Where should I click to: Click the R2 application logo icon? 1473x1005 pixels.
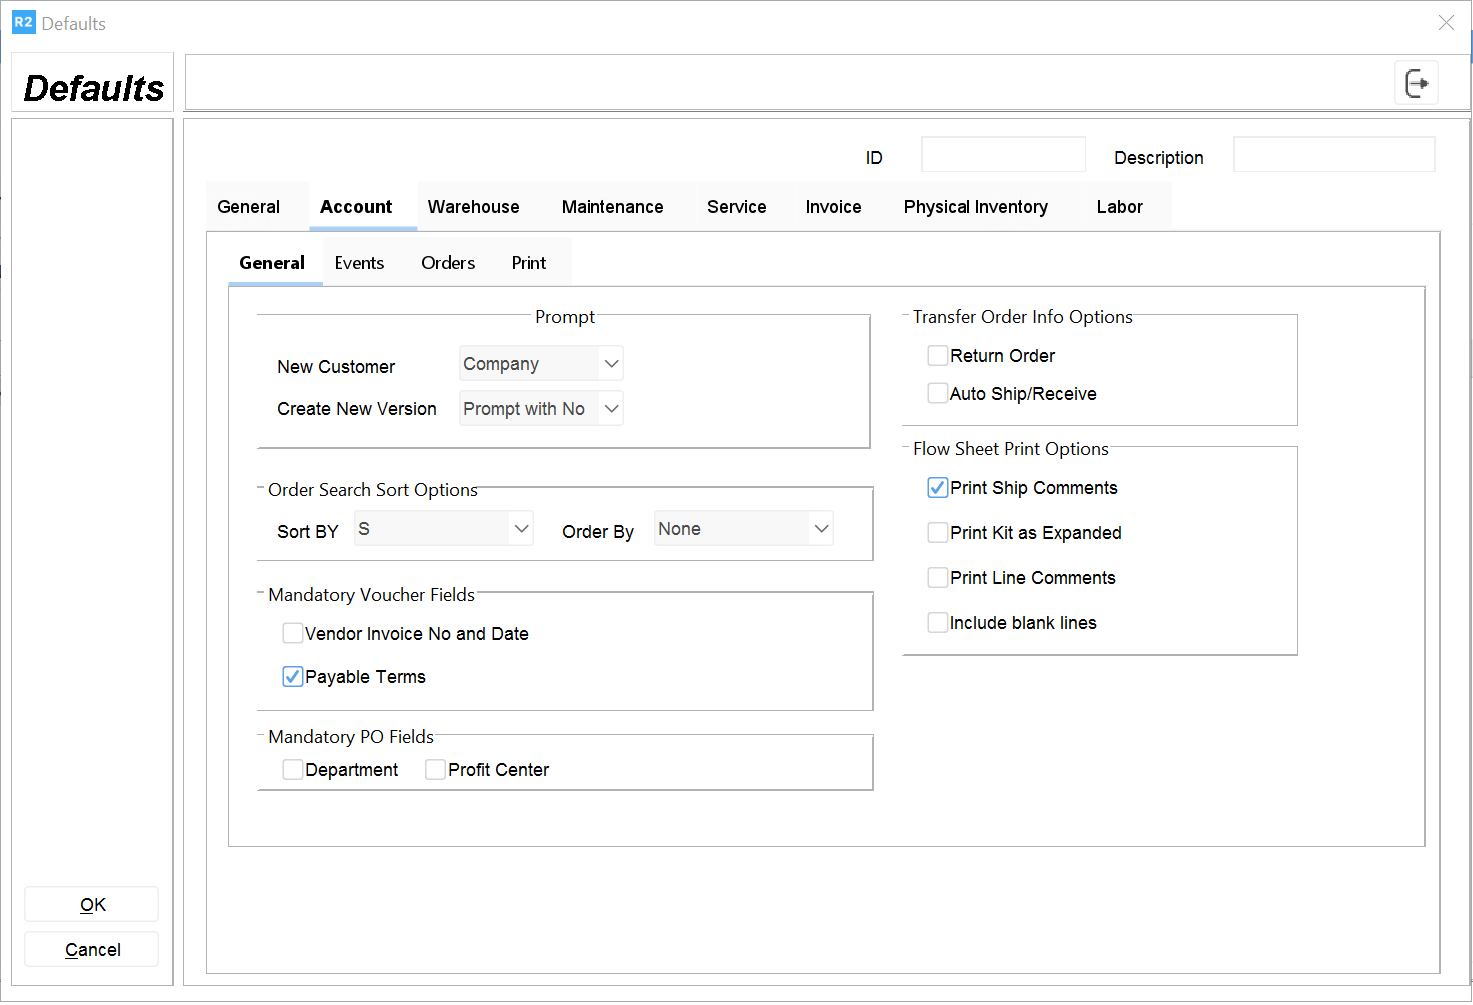click(23, 22)
